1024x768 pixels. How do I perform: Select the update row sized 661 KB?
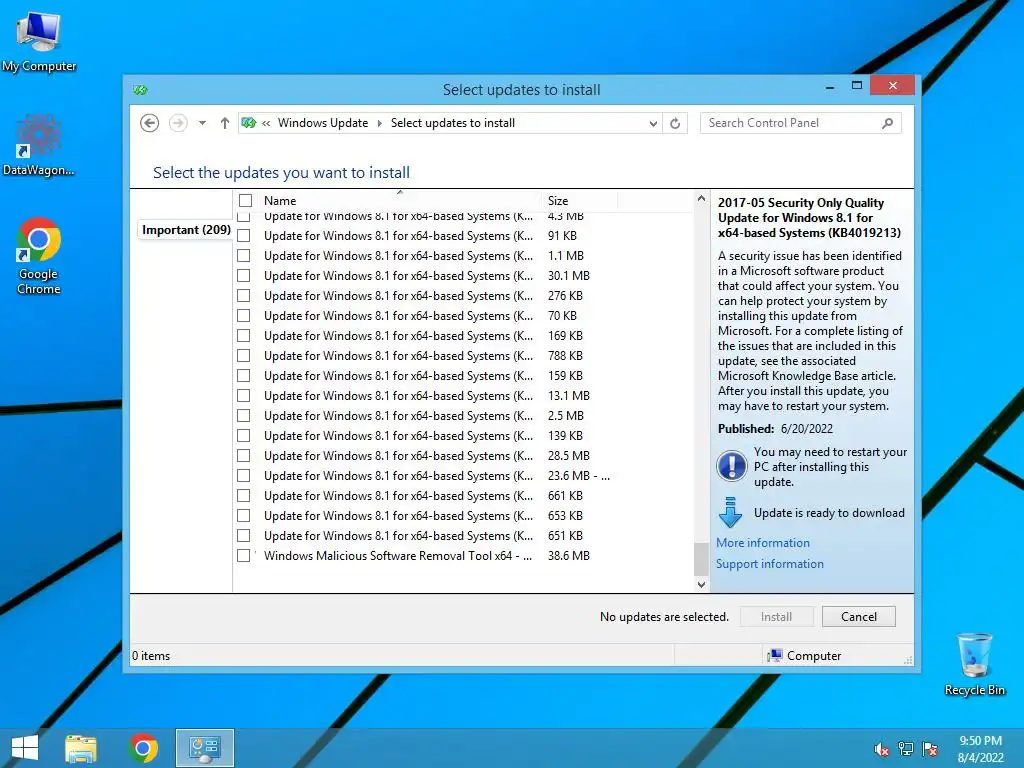pos(463,496)
